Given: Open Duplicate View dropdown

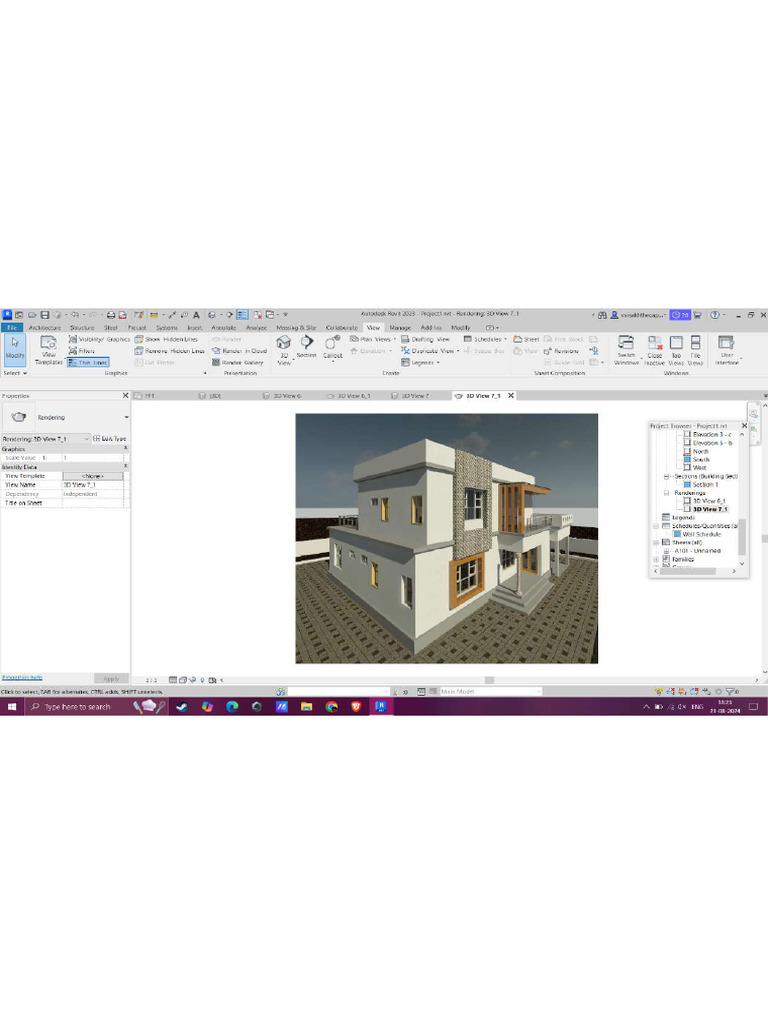Looking at the screenshot, I should pyautogui.click(x=430, y=351).
